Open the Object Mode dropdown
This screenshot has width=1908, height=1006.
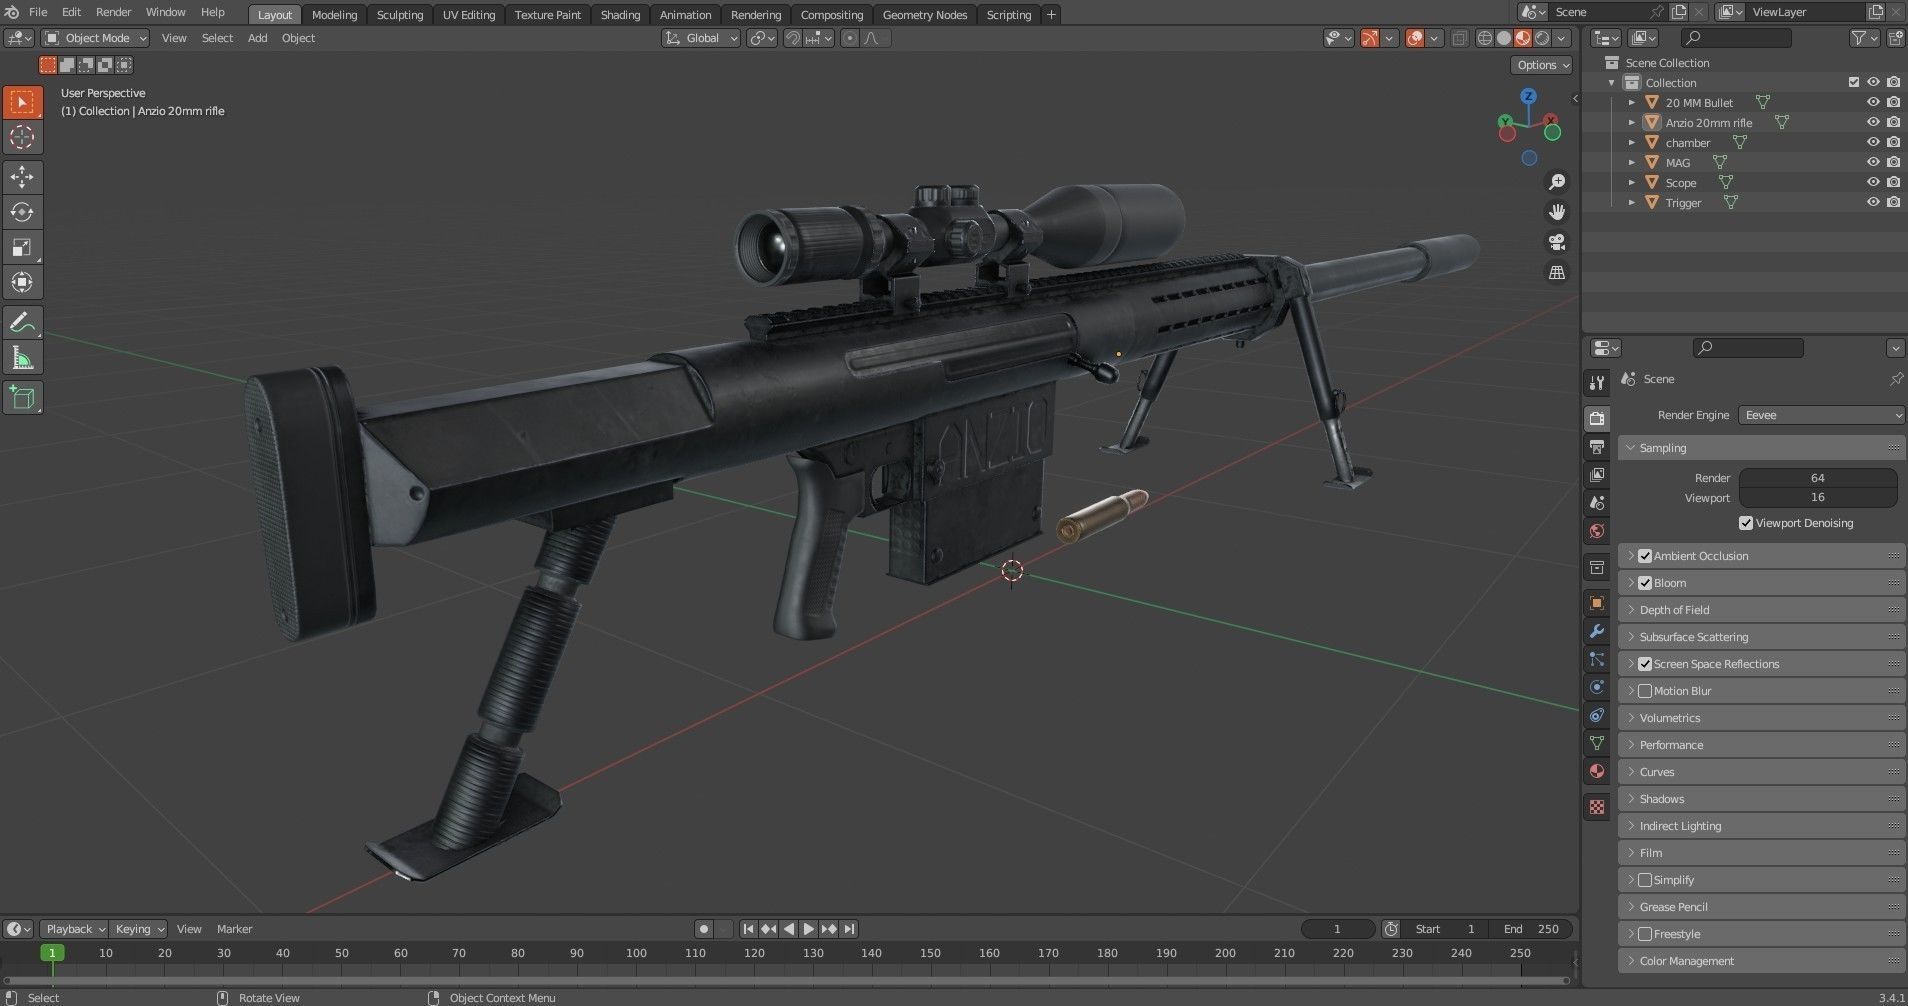tap(96, 38)
